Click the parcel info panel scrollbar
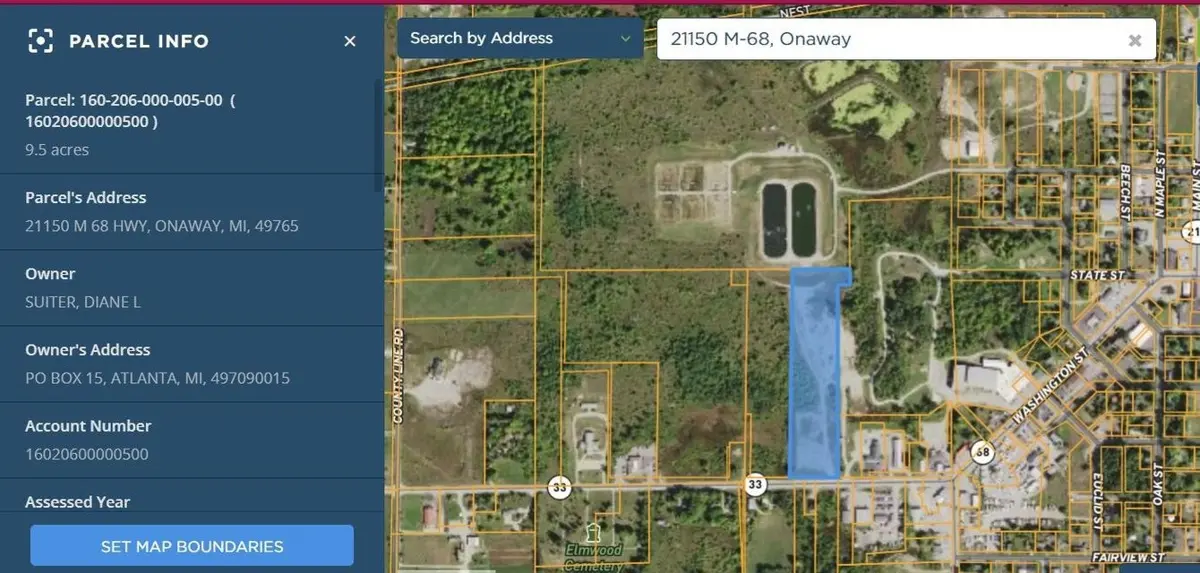The image size is (1200, 573). point(378,135)
